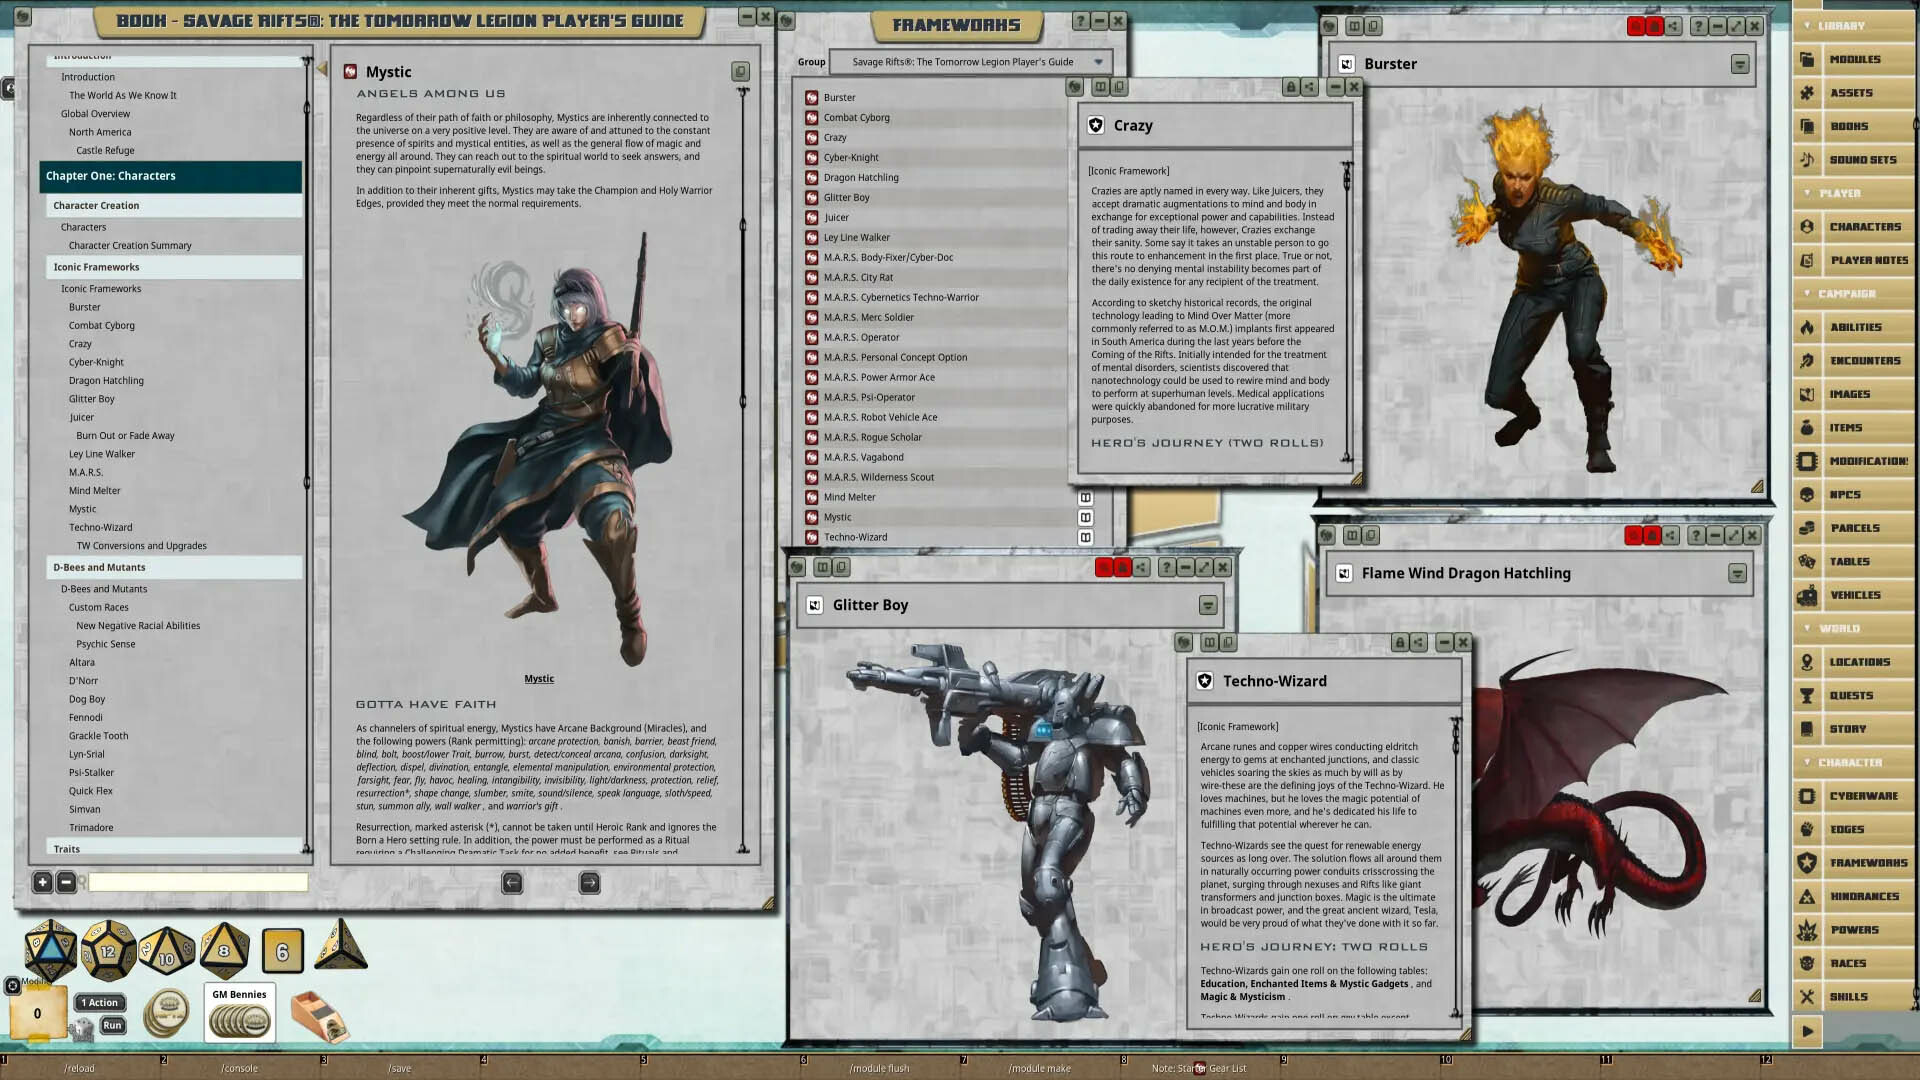Open the Burster window menu dropdown

pos(1739,64)
